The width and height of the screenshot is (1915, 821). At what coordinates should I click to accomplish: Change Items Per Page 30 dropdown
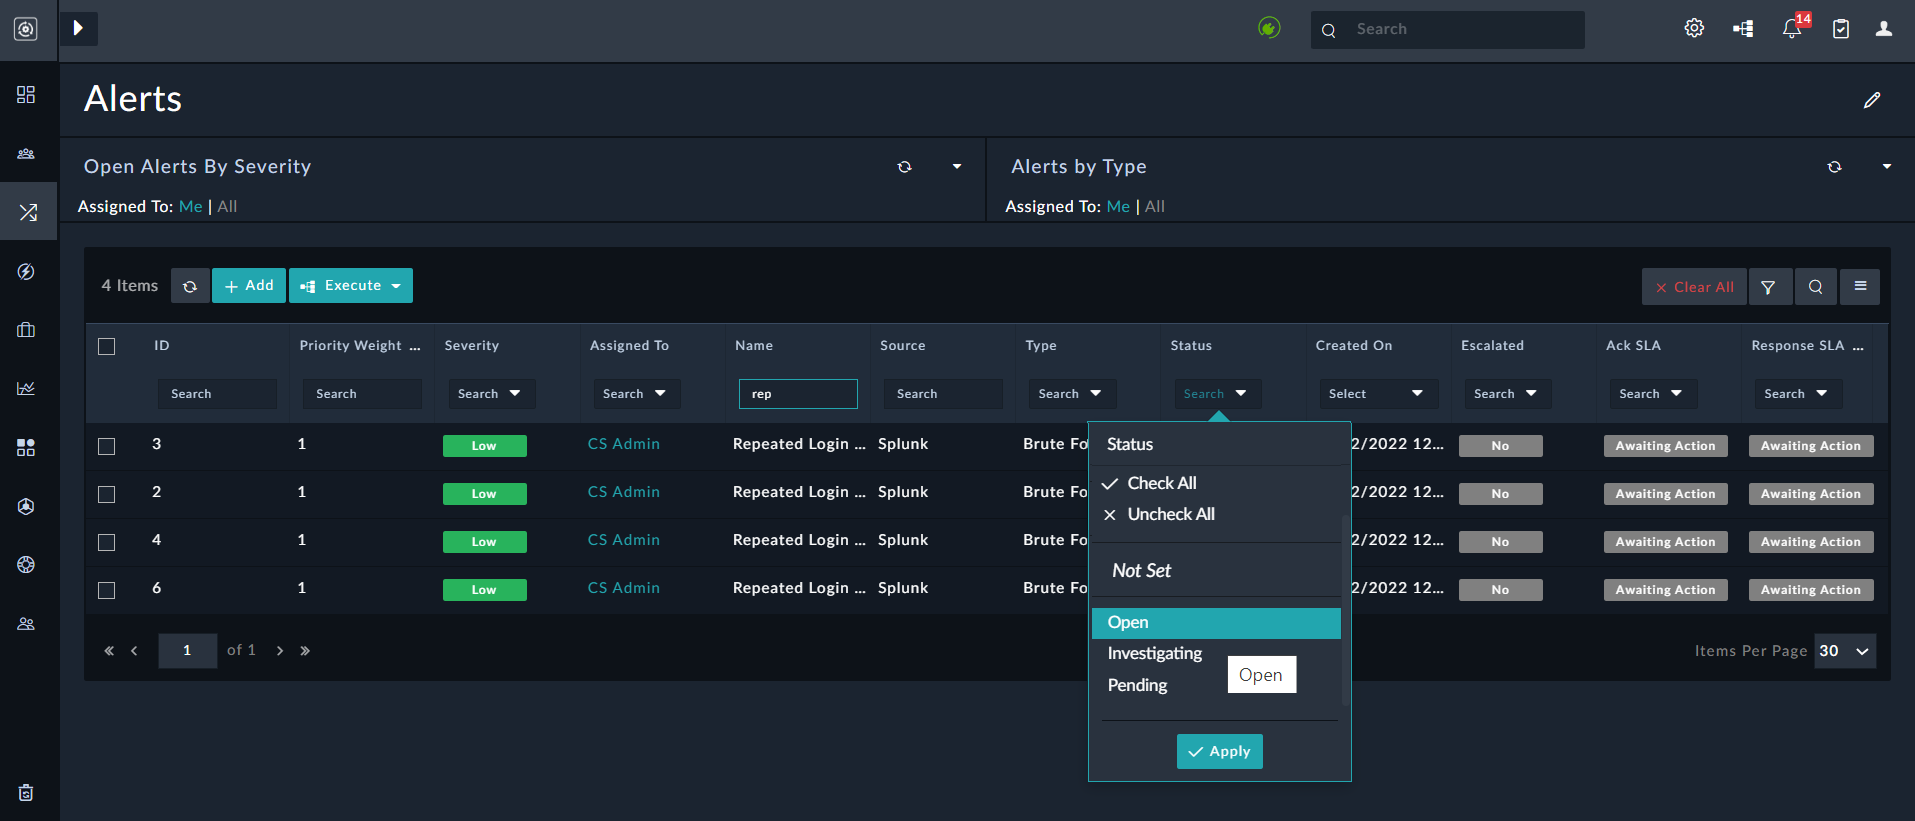tap(1844, 651)
